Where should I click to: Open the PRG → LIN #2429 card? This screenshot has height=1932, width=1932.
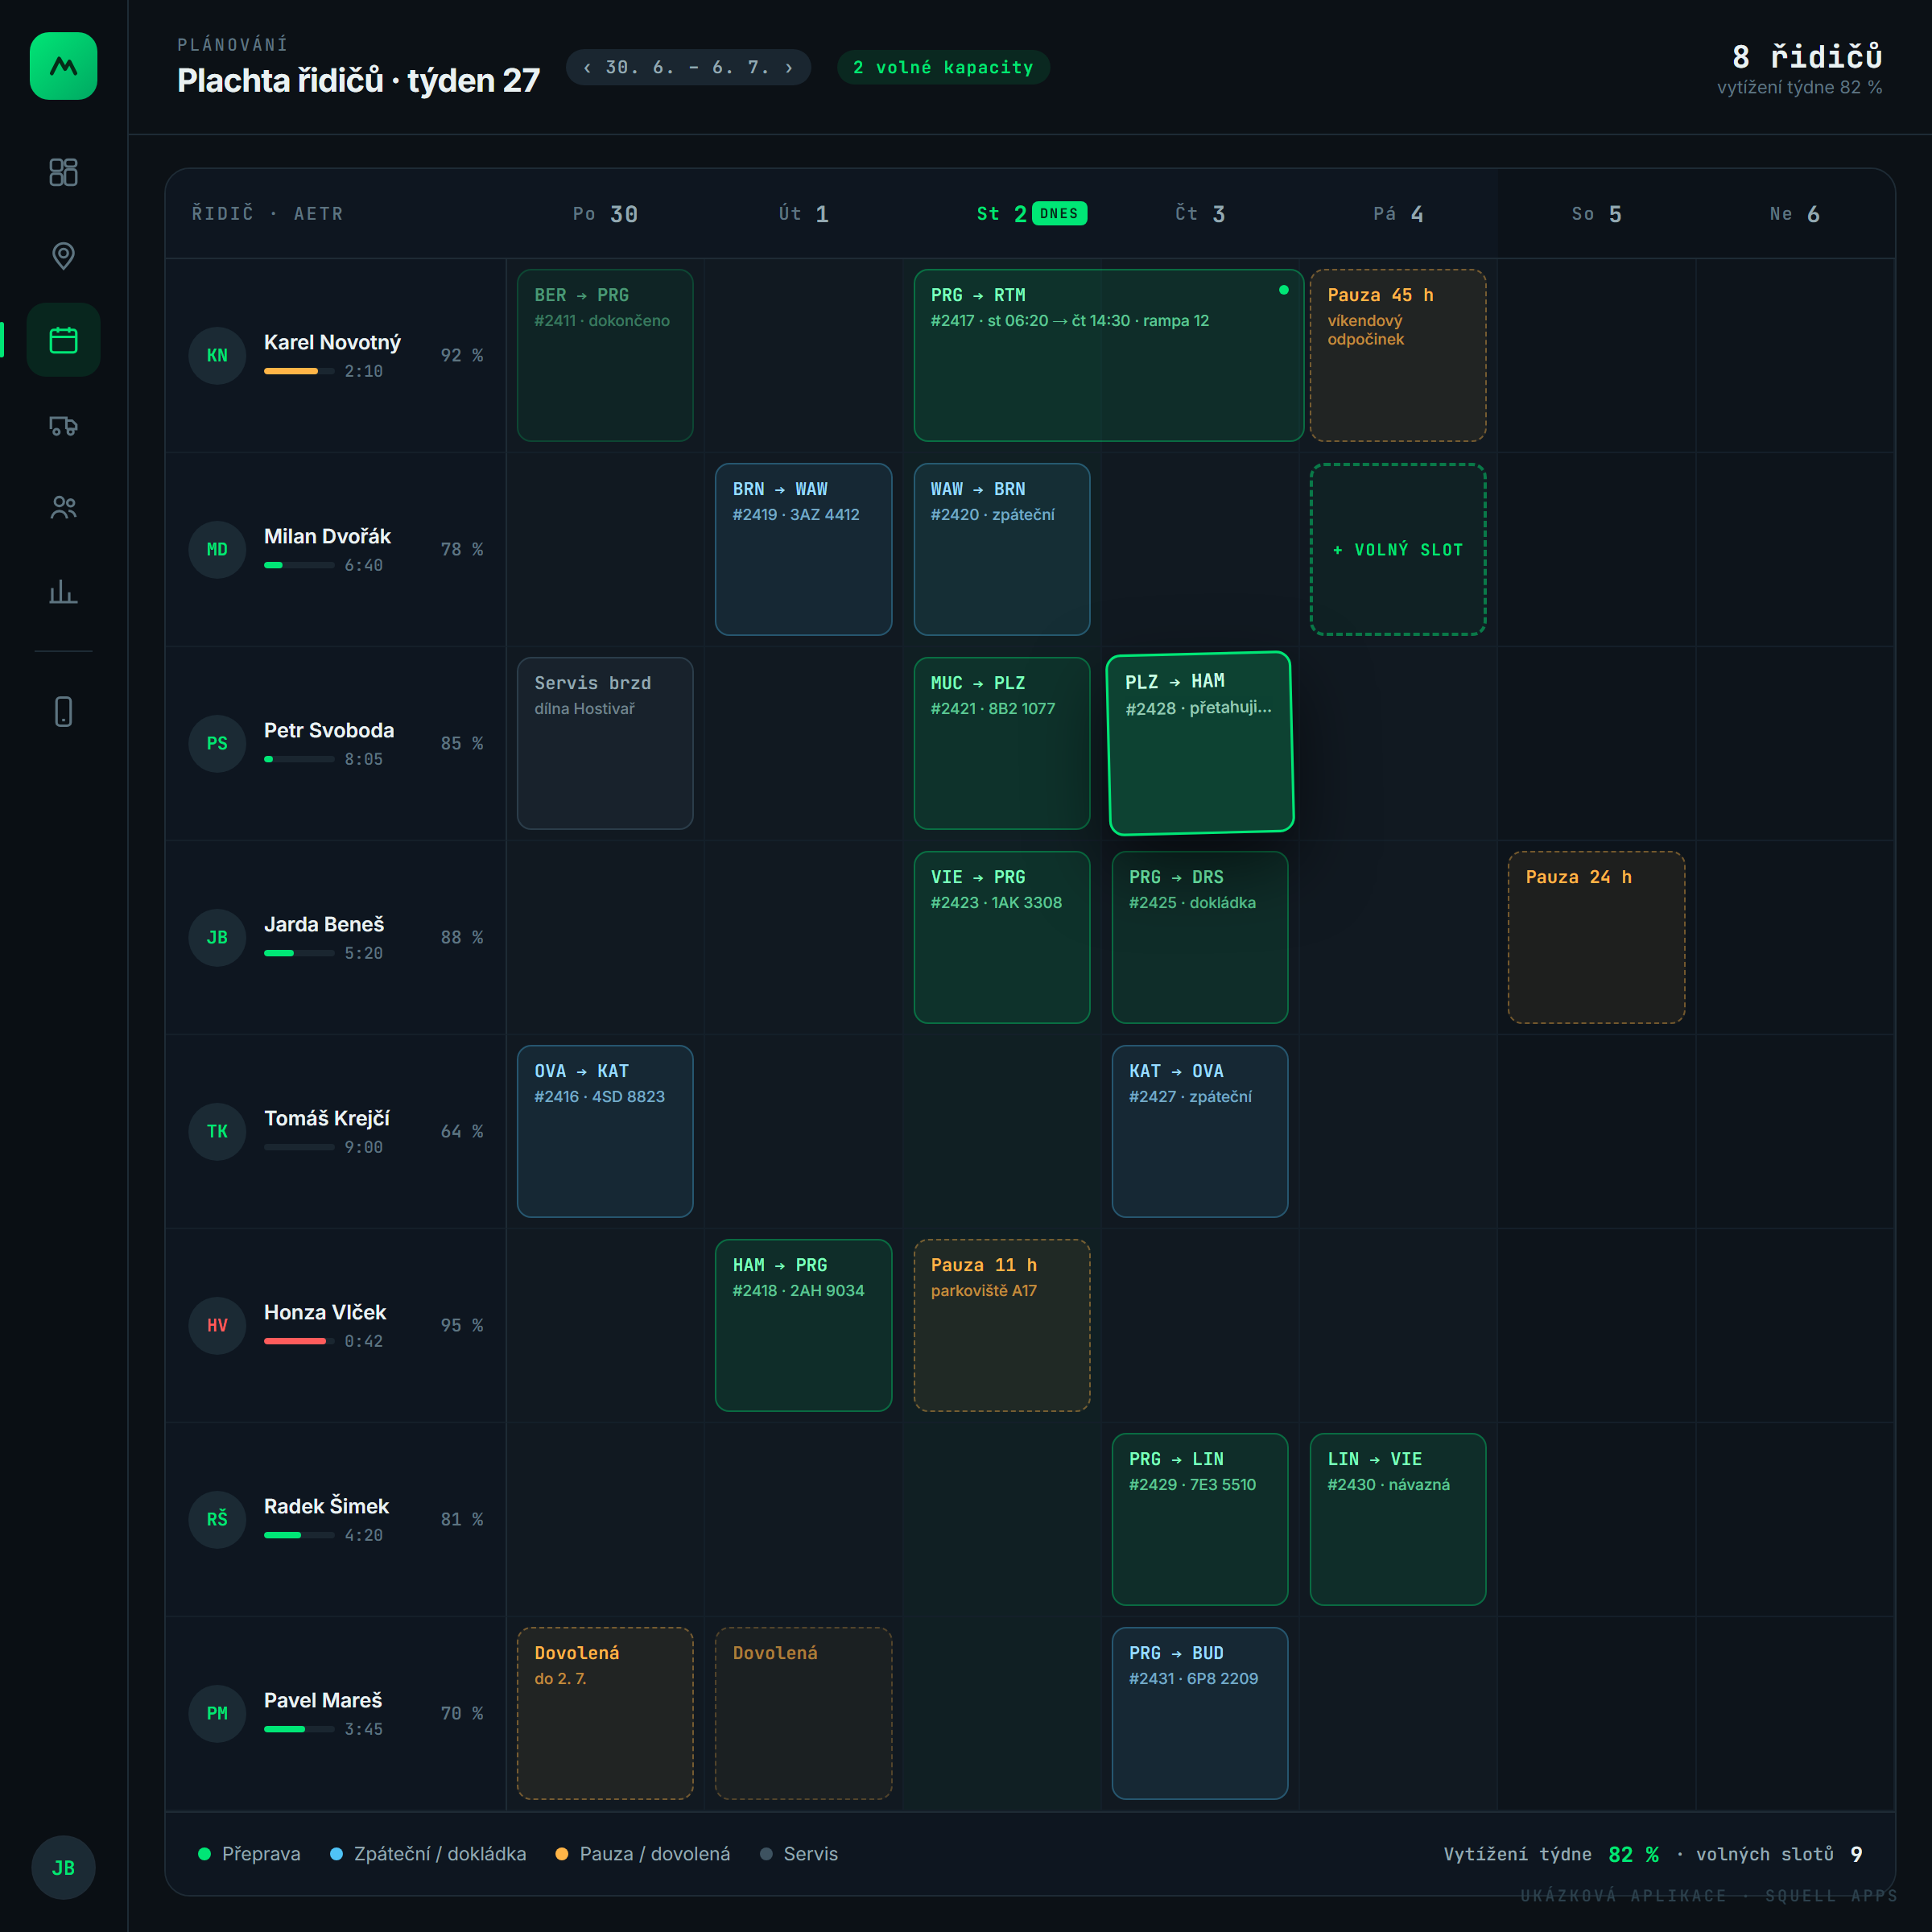click(1200, 1519)
